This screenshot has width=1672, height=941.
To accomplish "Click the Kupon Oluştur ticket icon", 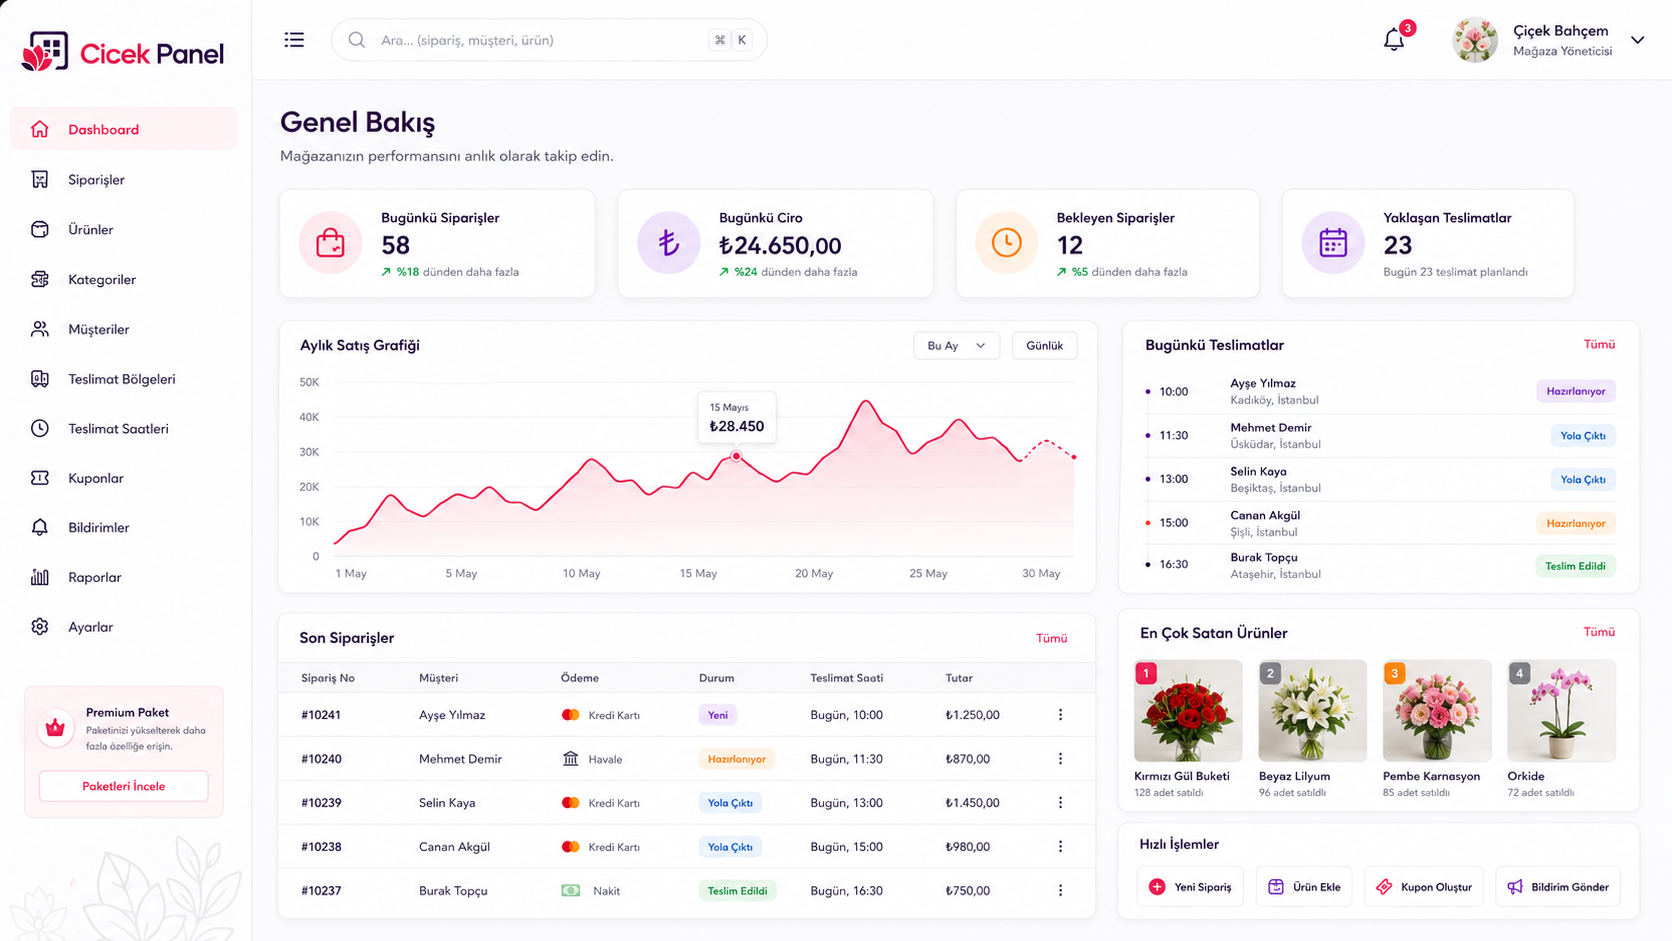I will (x=1384, y=887).
